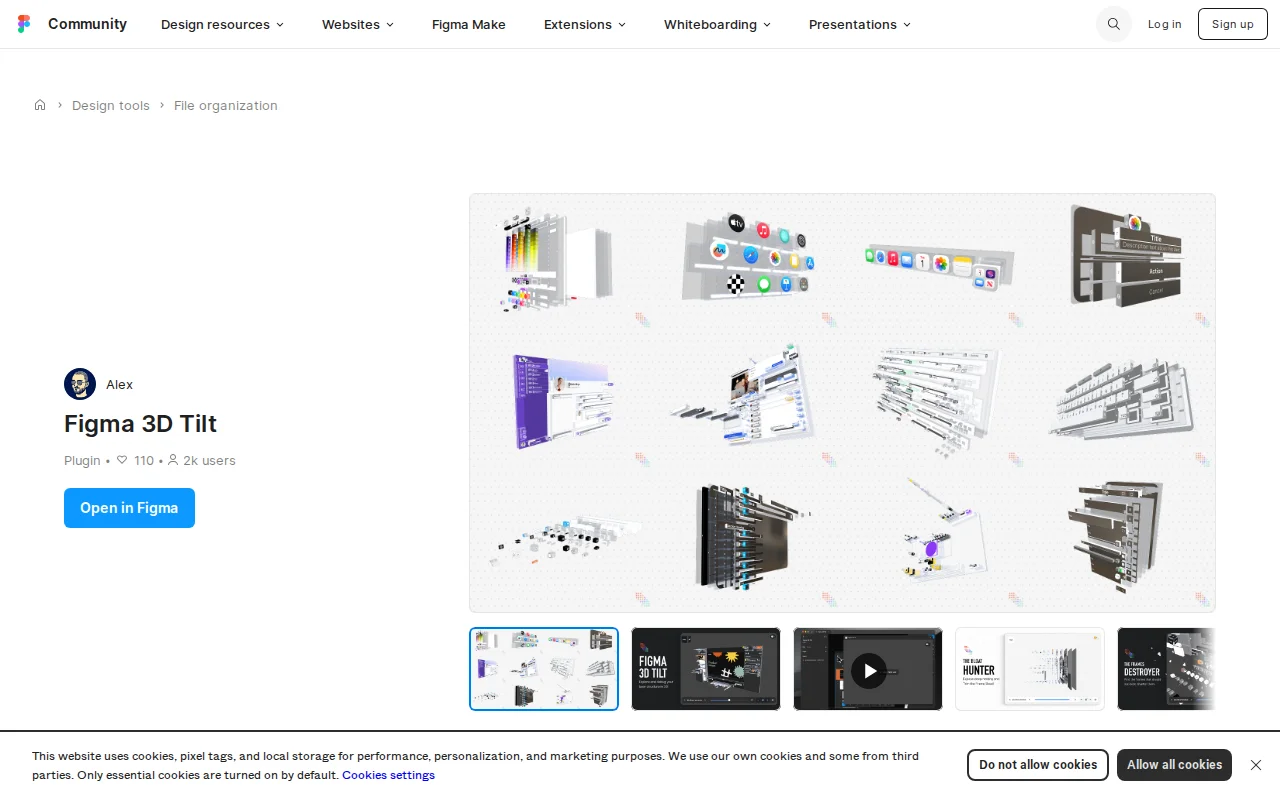Click Do not allow cookies

point(1038,765)
